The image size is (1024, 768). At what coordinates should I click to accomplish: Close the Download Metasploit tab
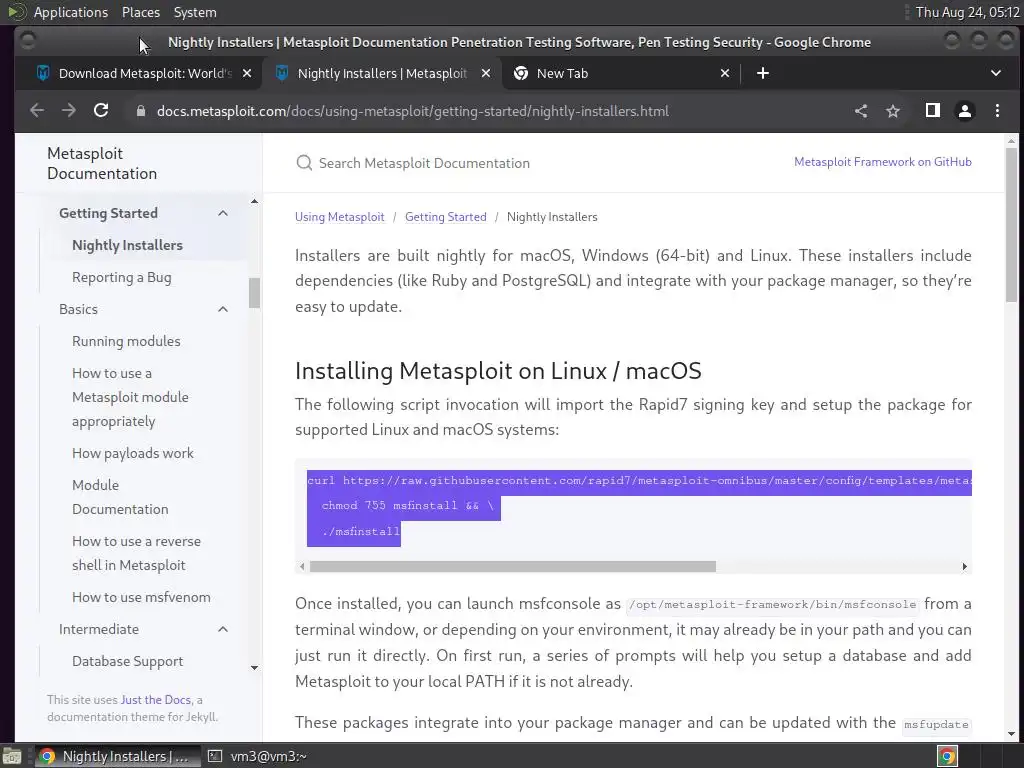tap(247, 73)
